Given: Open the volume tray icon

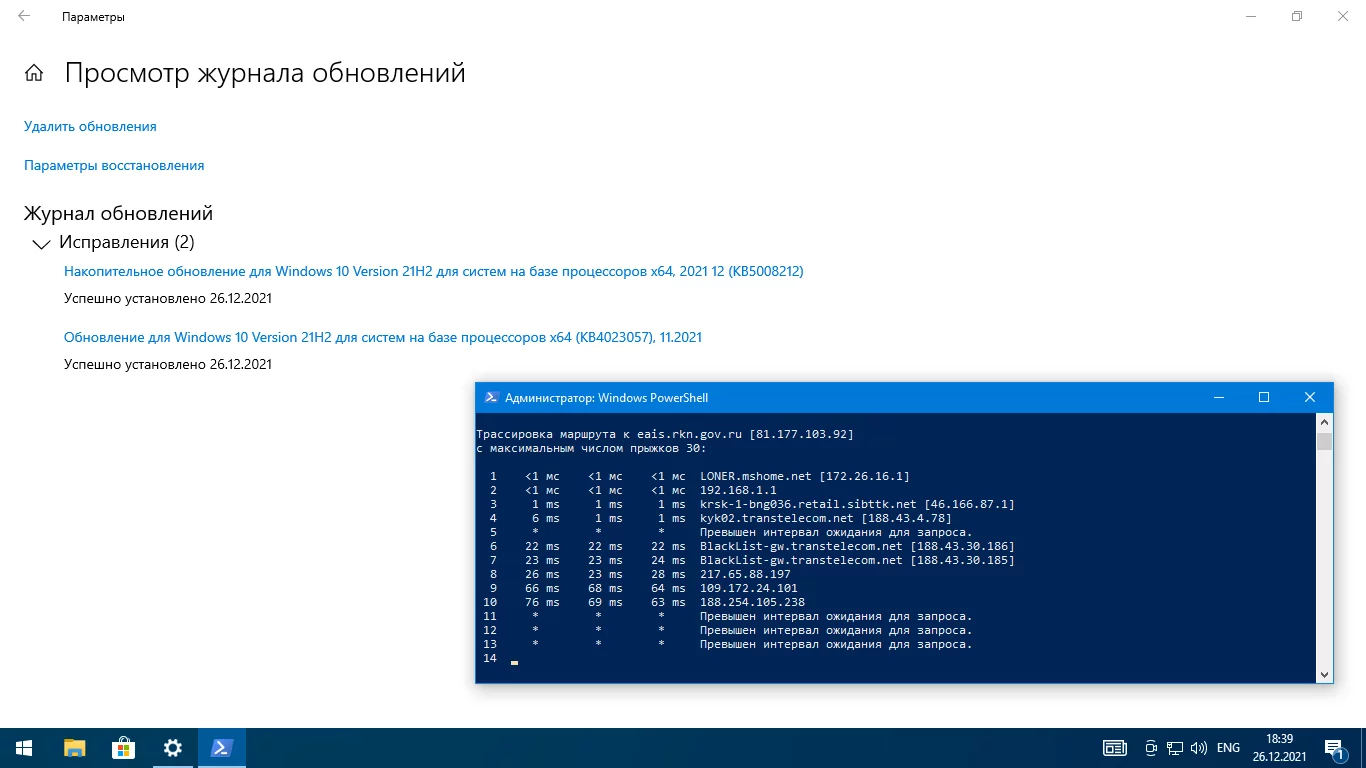Looking at the screenshot, I should [1199, 748].
